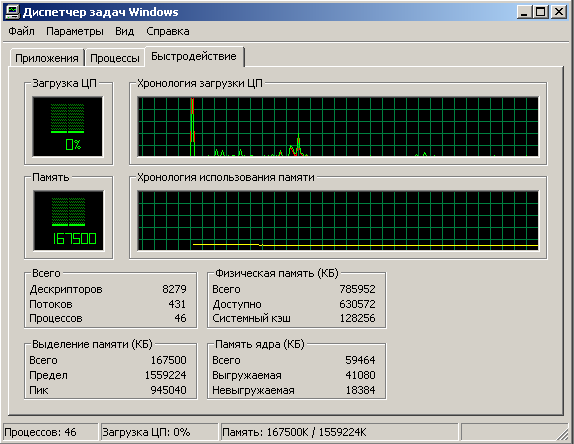Open the Параметры menu
Screen dimensions: 574x444
point(75,31)
